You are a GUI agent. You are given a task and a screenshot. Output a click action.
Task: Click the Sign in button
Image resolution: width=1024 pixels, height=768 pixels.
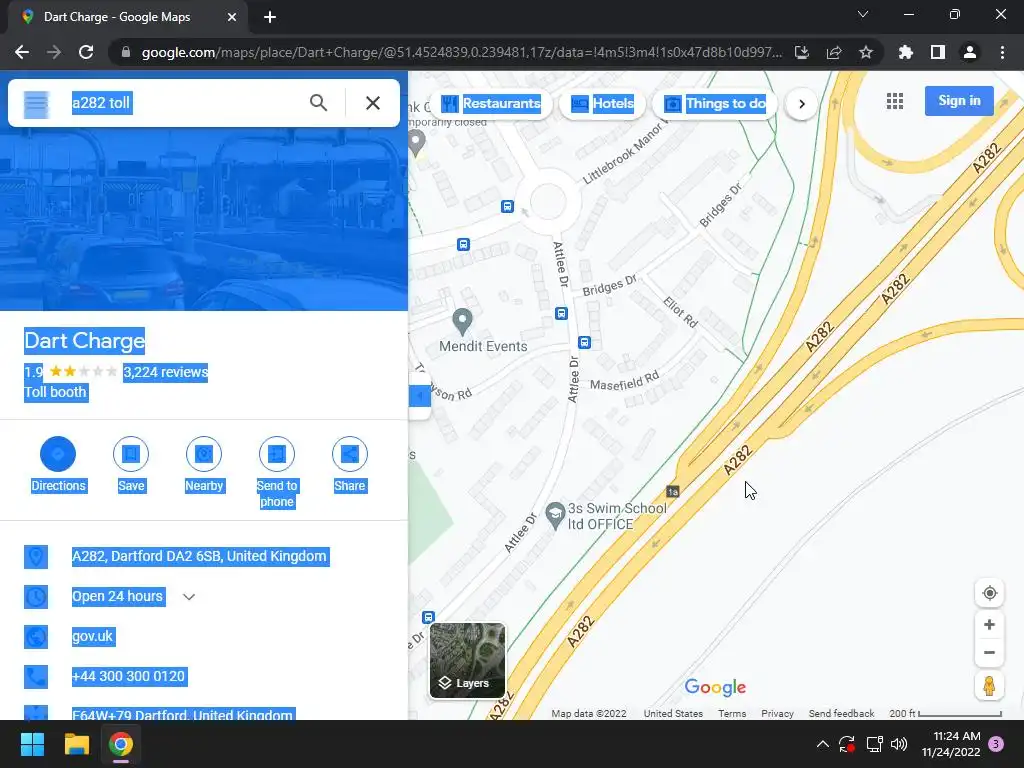tap(959, 101)
